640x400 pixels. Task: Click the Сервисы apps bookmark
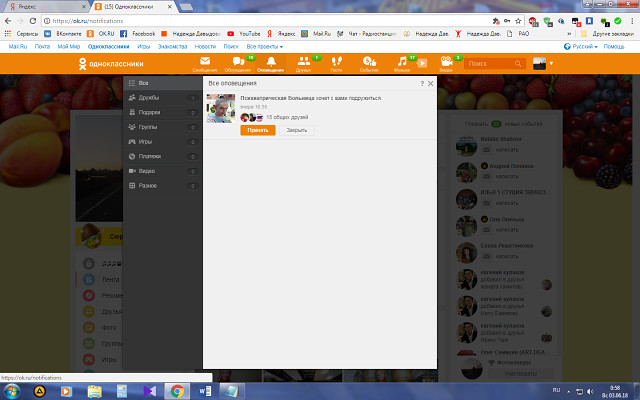[21, 34]
